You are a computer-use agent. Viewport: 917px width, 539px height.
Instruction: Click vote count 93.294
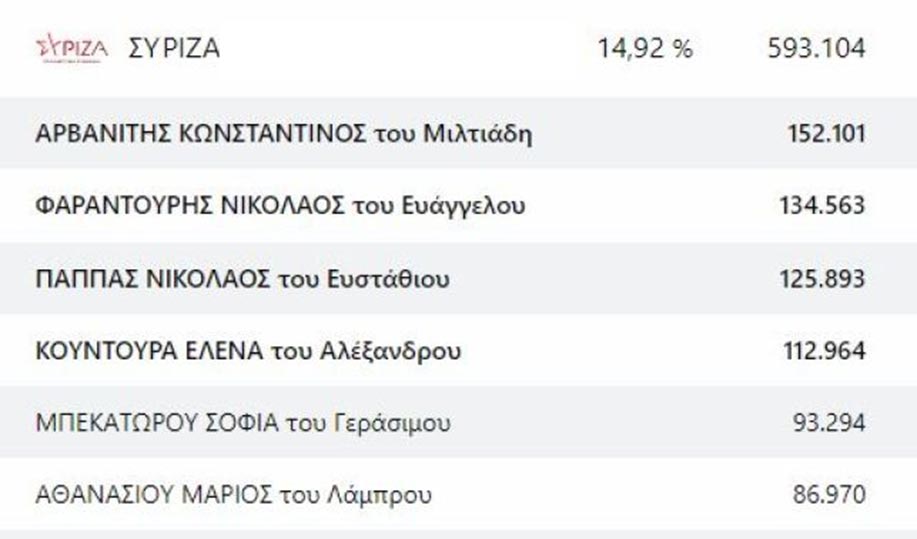[x=829, y=422]
